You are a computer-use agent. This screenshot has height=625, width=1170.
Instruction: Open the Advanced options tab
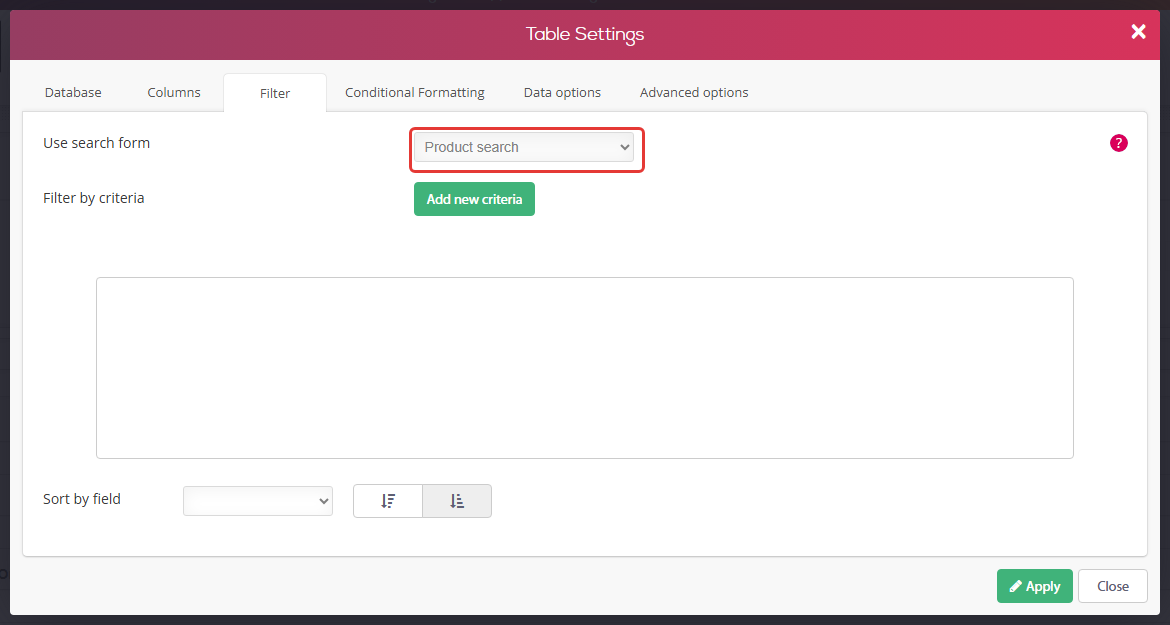694,92
